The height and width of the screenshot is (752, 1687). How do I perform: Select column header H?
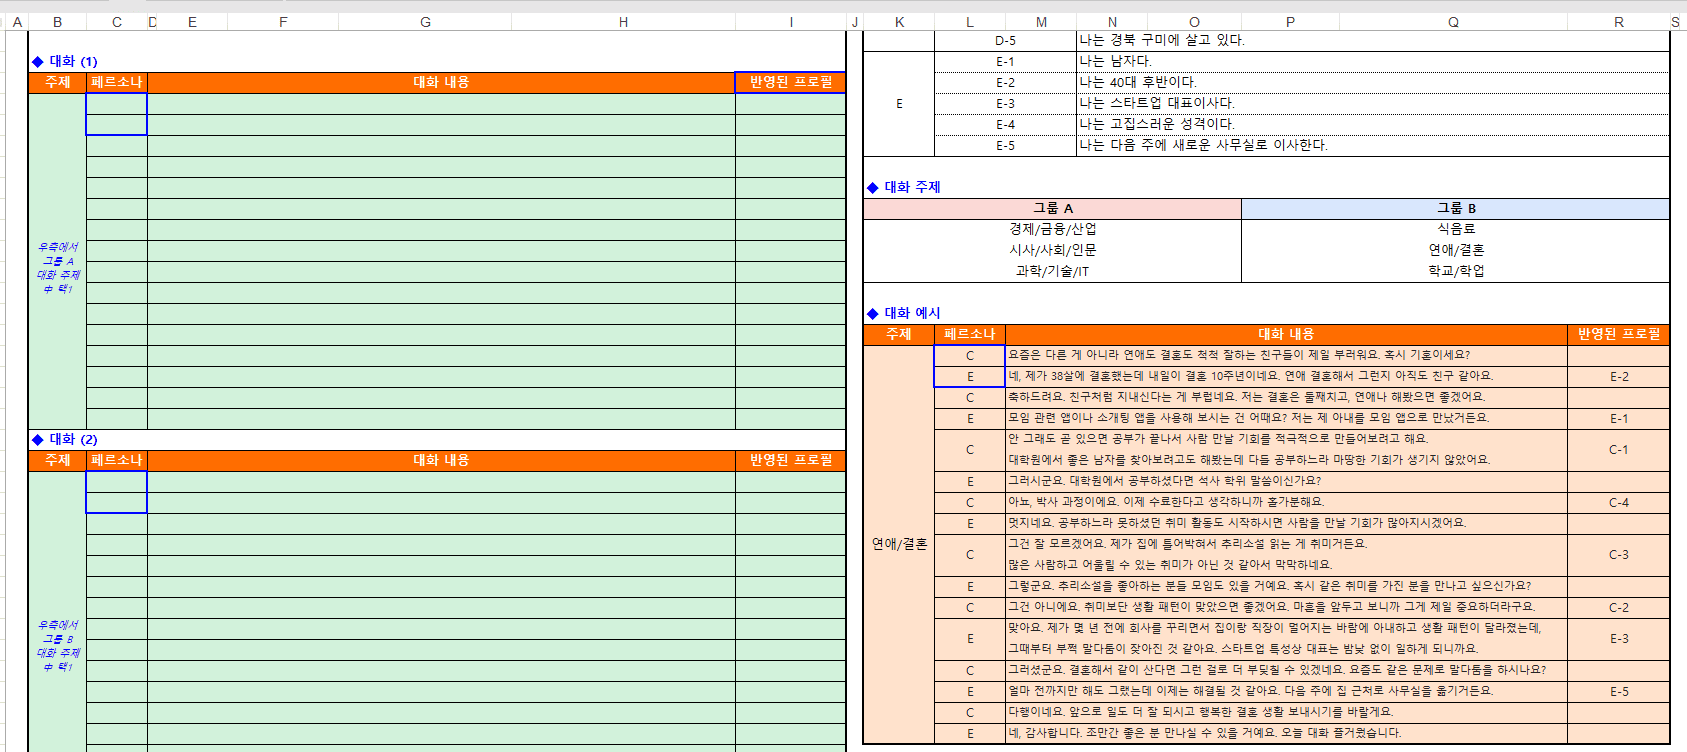click(623, 22)
